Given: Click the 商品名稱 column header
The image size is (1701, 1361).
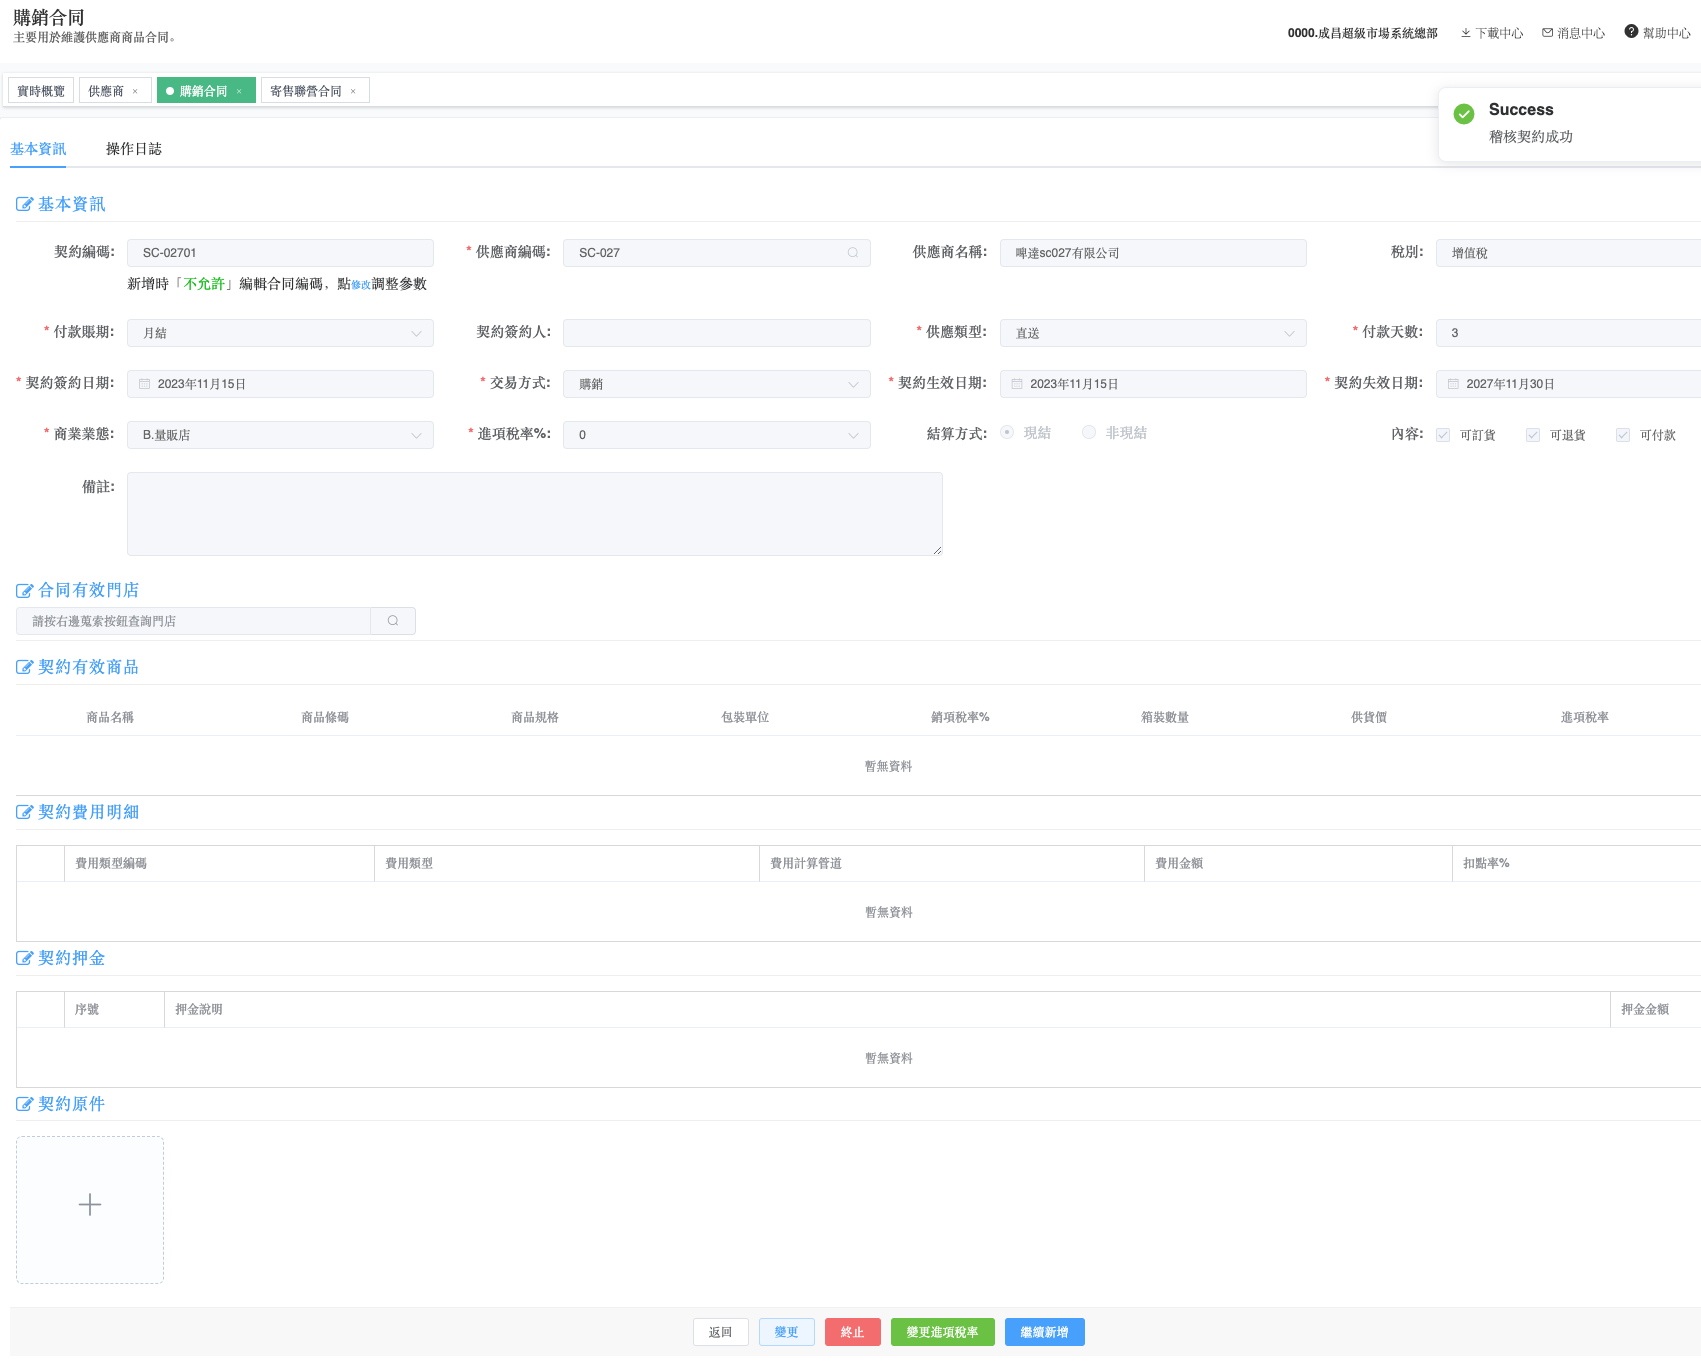Looking at the screenshot, I should point(110,717).
